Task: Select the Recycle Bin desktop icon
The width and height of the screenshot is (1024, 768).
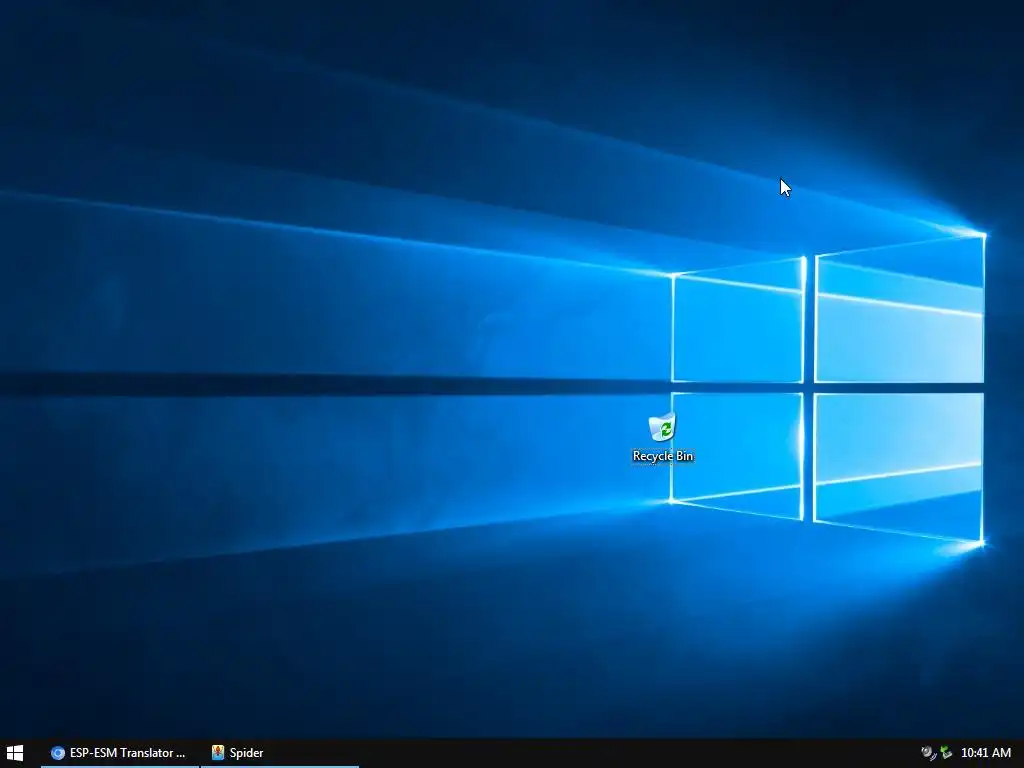Action: [x=662, y=438]
